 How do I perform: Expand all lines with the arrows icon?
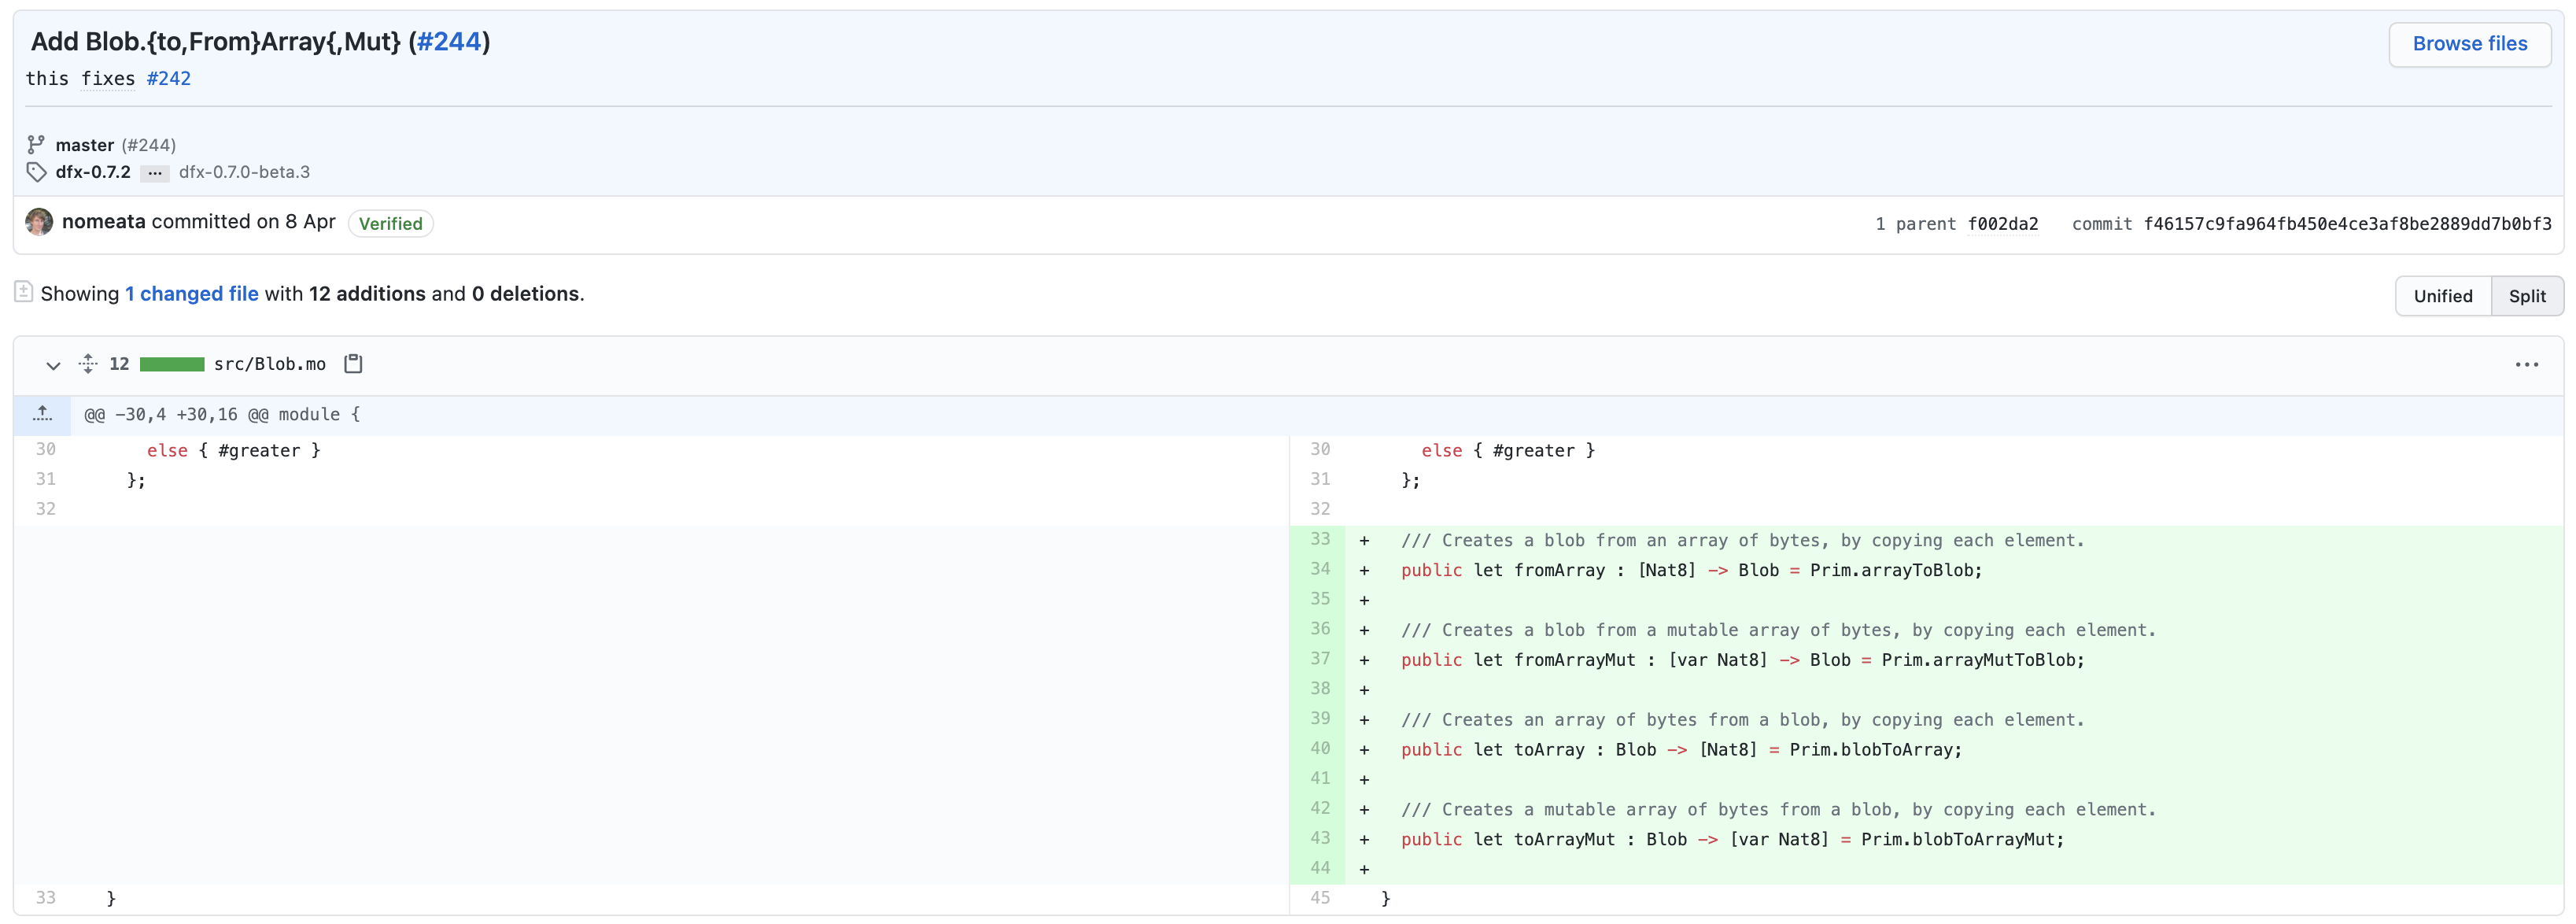[88, 364]
